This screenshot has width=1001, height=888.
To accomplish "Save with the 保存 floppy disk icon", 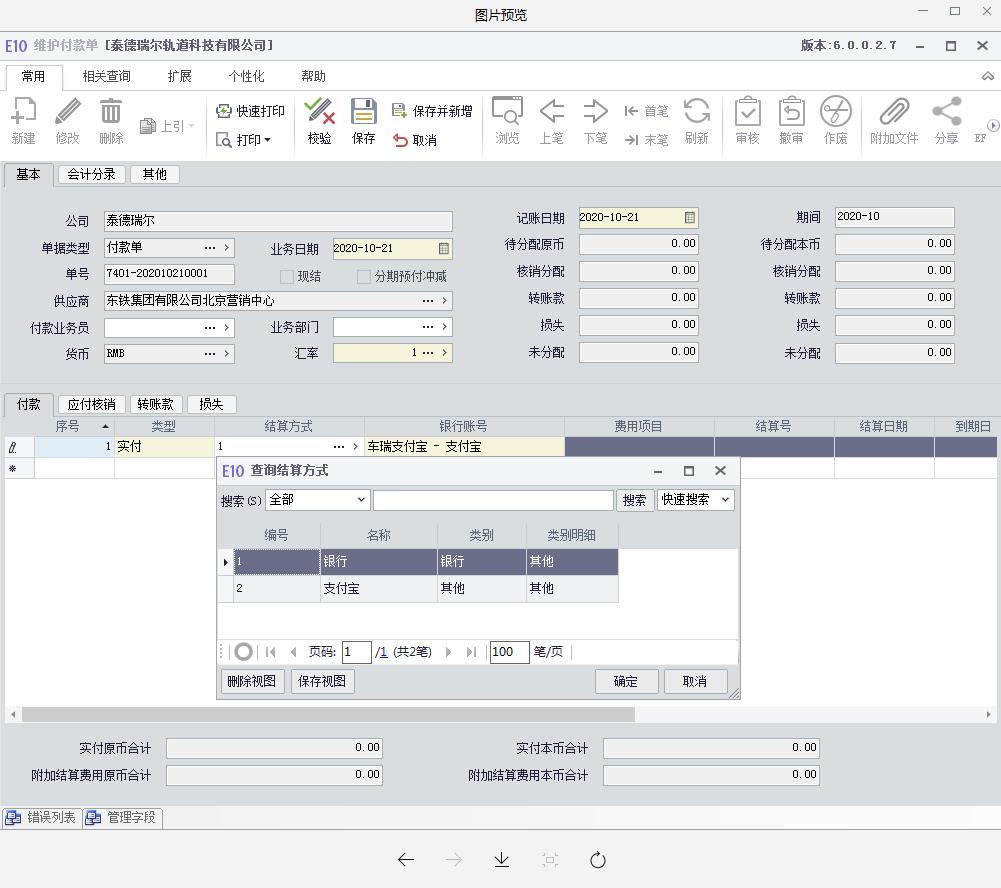I will tap(363, 111).
